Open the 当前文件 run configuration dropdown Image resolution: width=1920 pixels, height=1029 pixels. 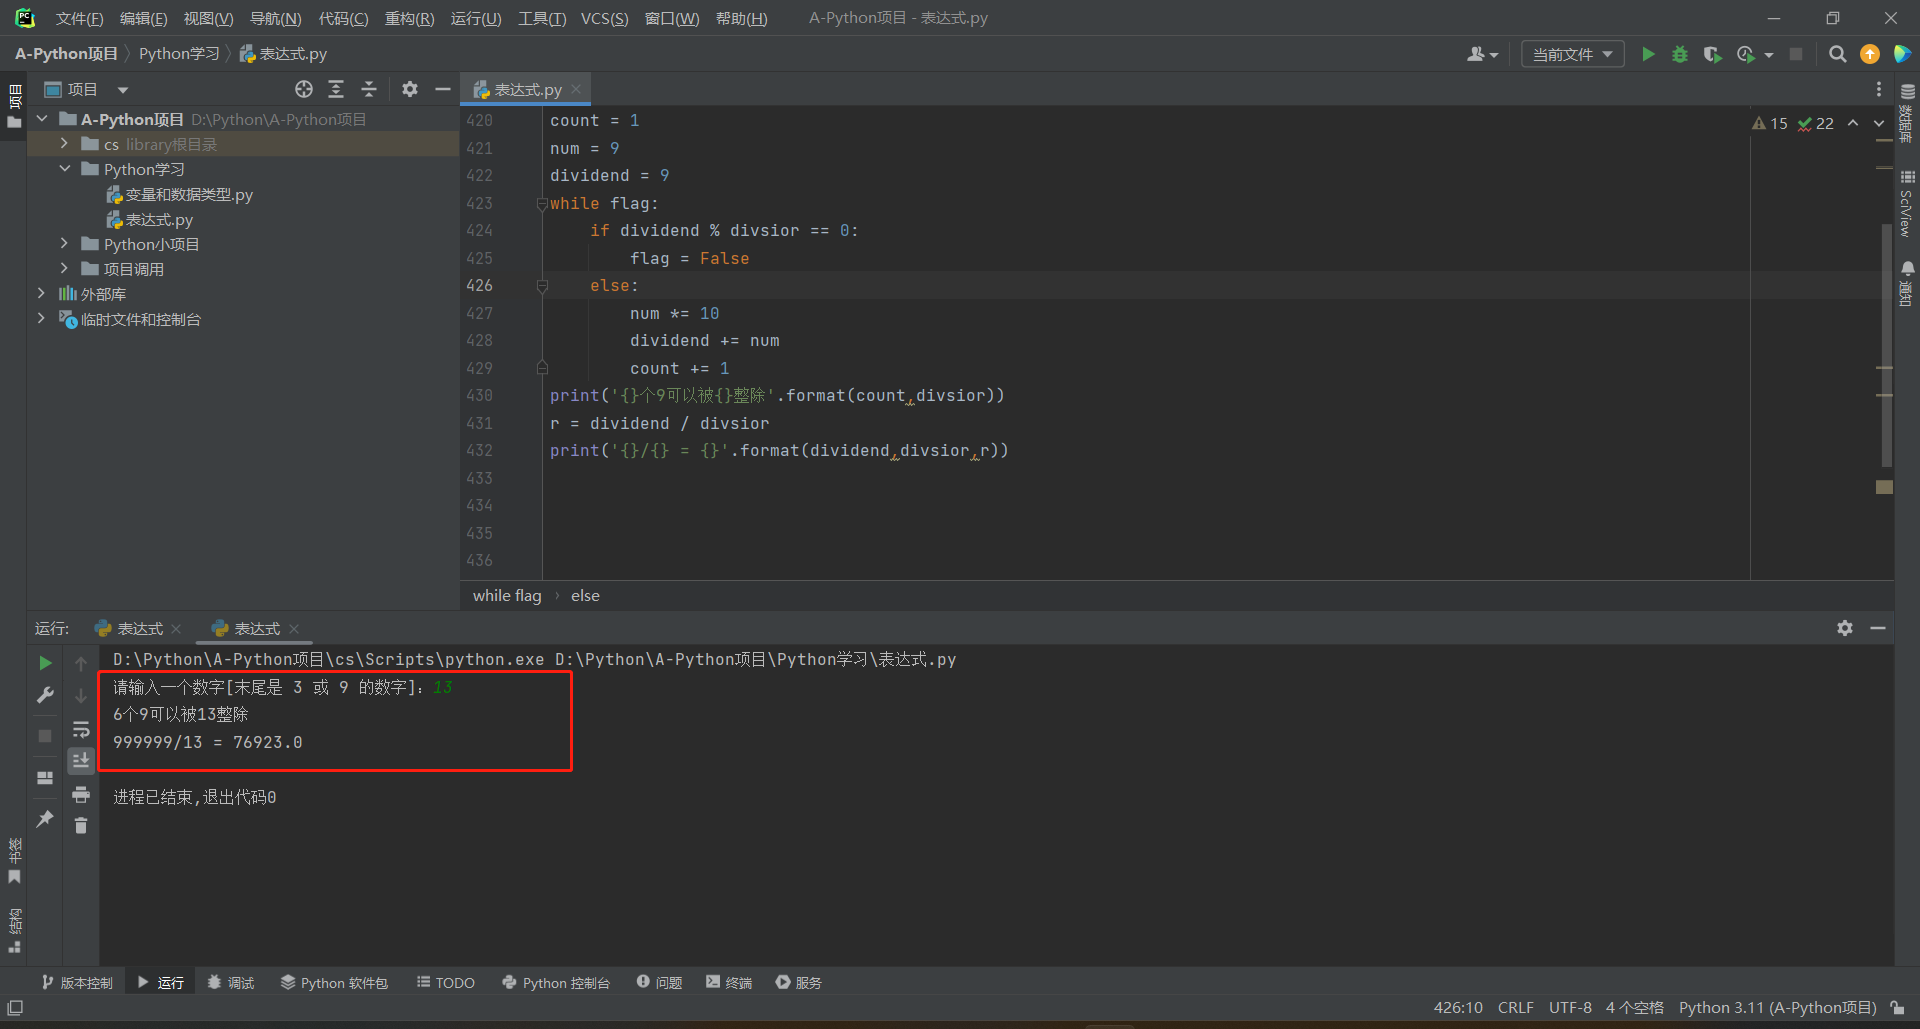[1572, 54]
